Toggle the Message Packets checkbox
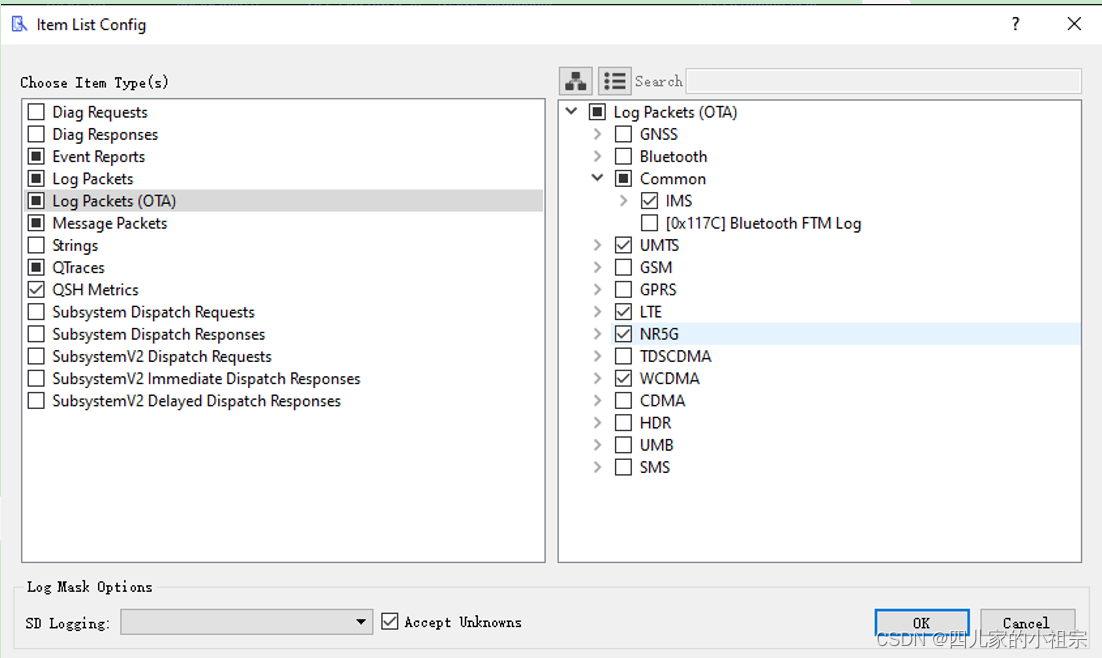This screenshot has height=658, width=1102. click(37, 223)
